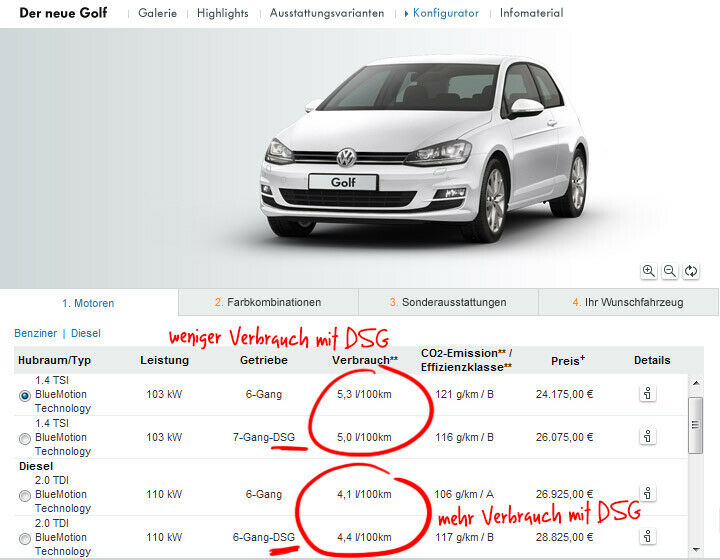Screen dimensions: 720x559
Task: Click the Hubraum/Typ column header
Action: [x=54, y=361]
